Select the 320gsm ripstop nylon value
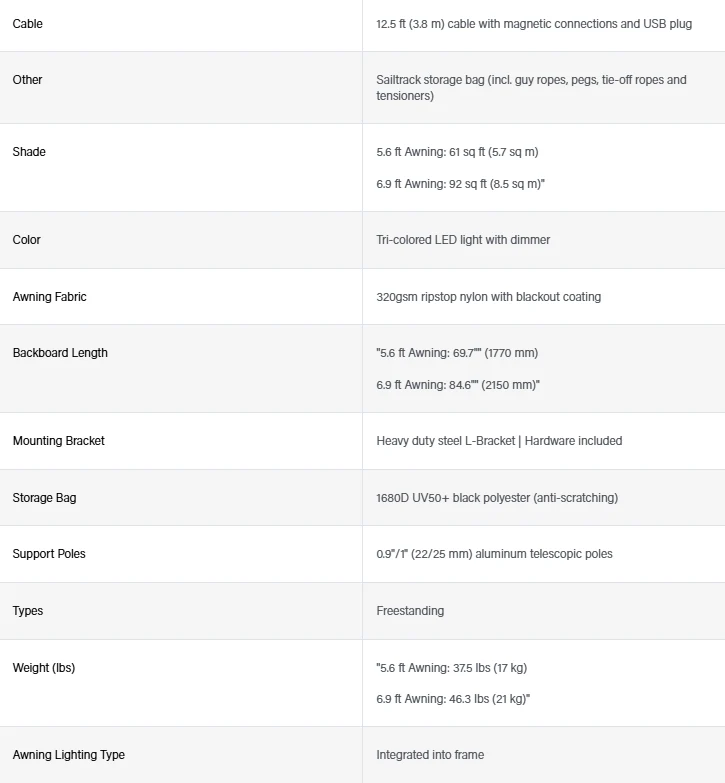 (488, 297)
